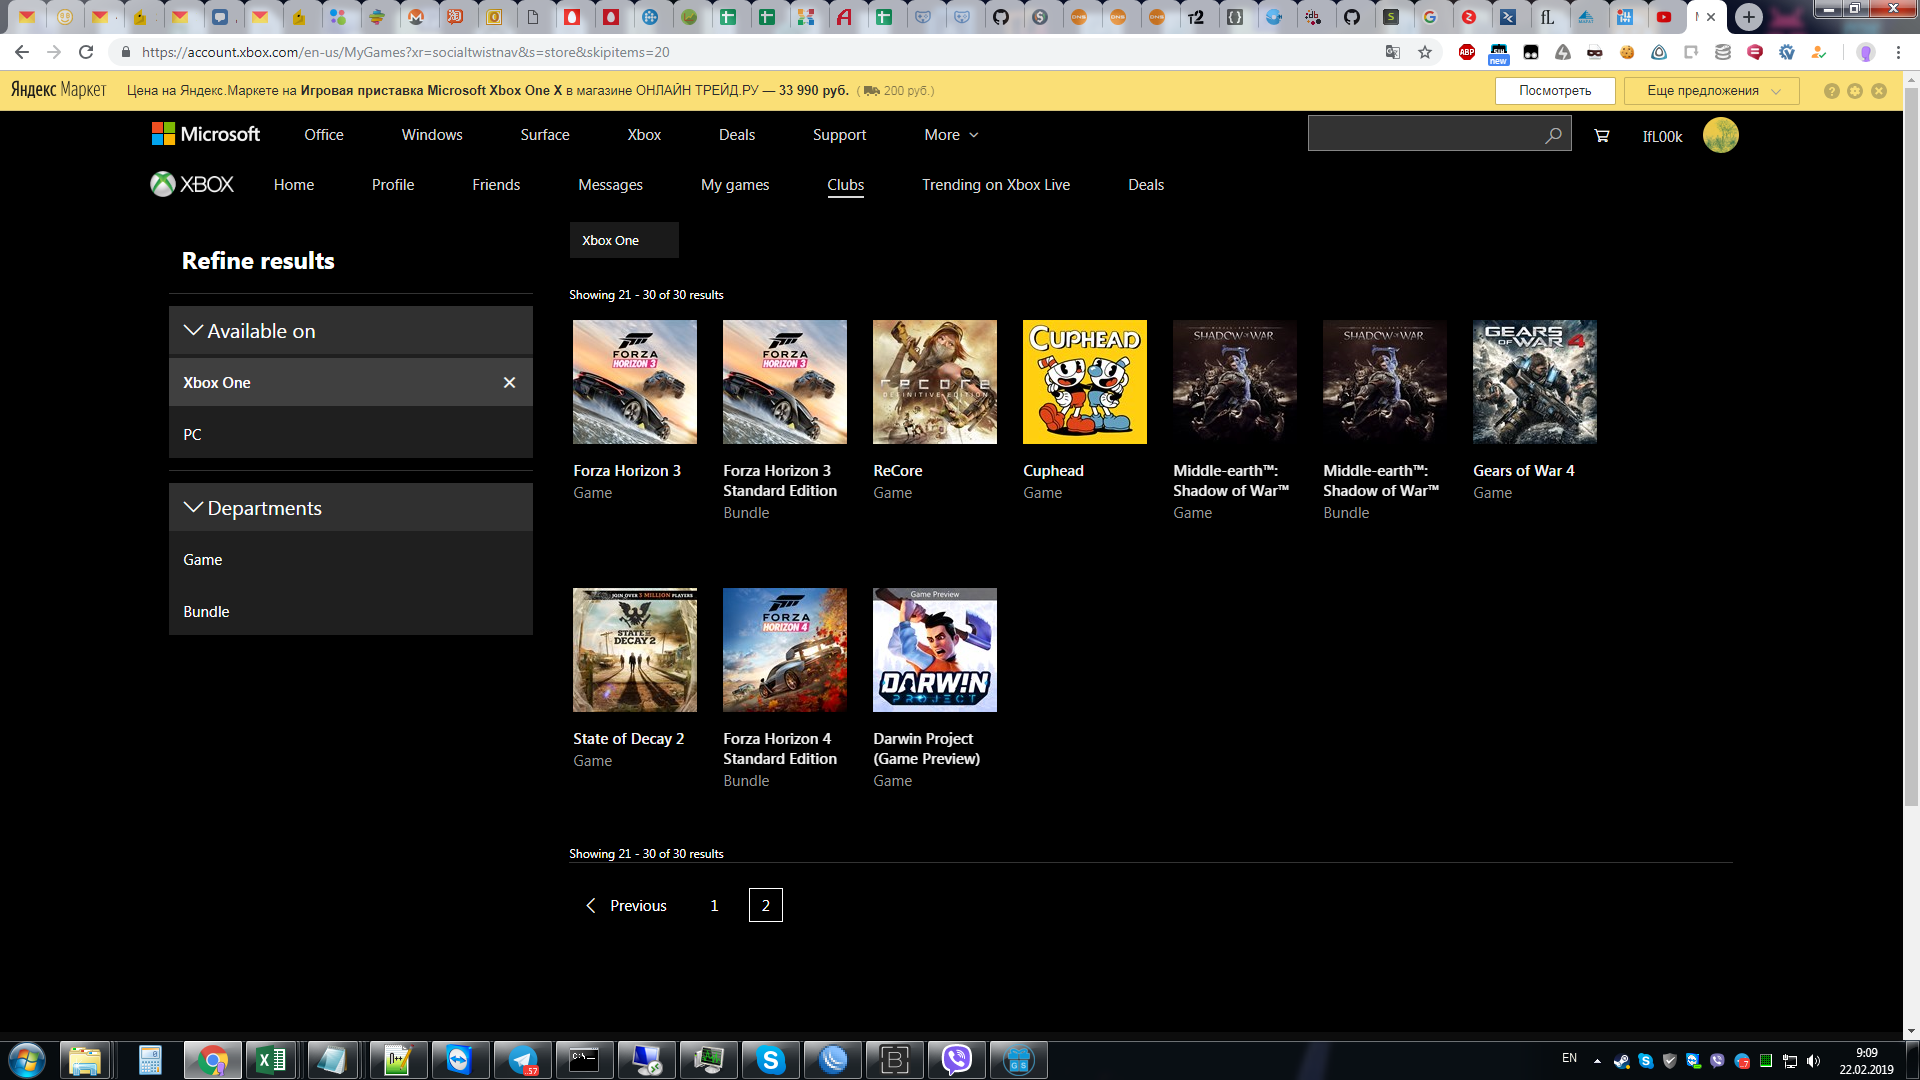This screenshot has width=1920, height=1080.
Task: Filter results by PC
Action: click(x=351, y=434)
